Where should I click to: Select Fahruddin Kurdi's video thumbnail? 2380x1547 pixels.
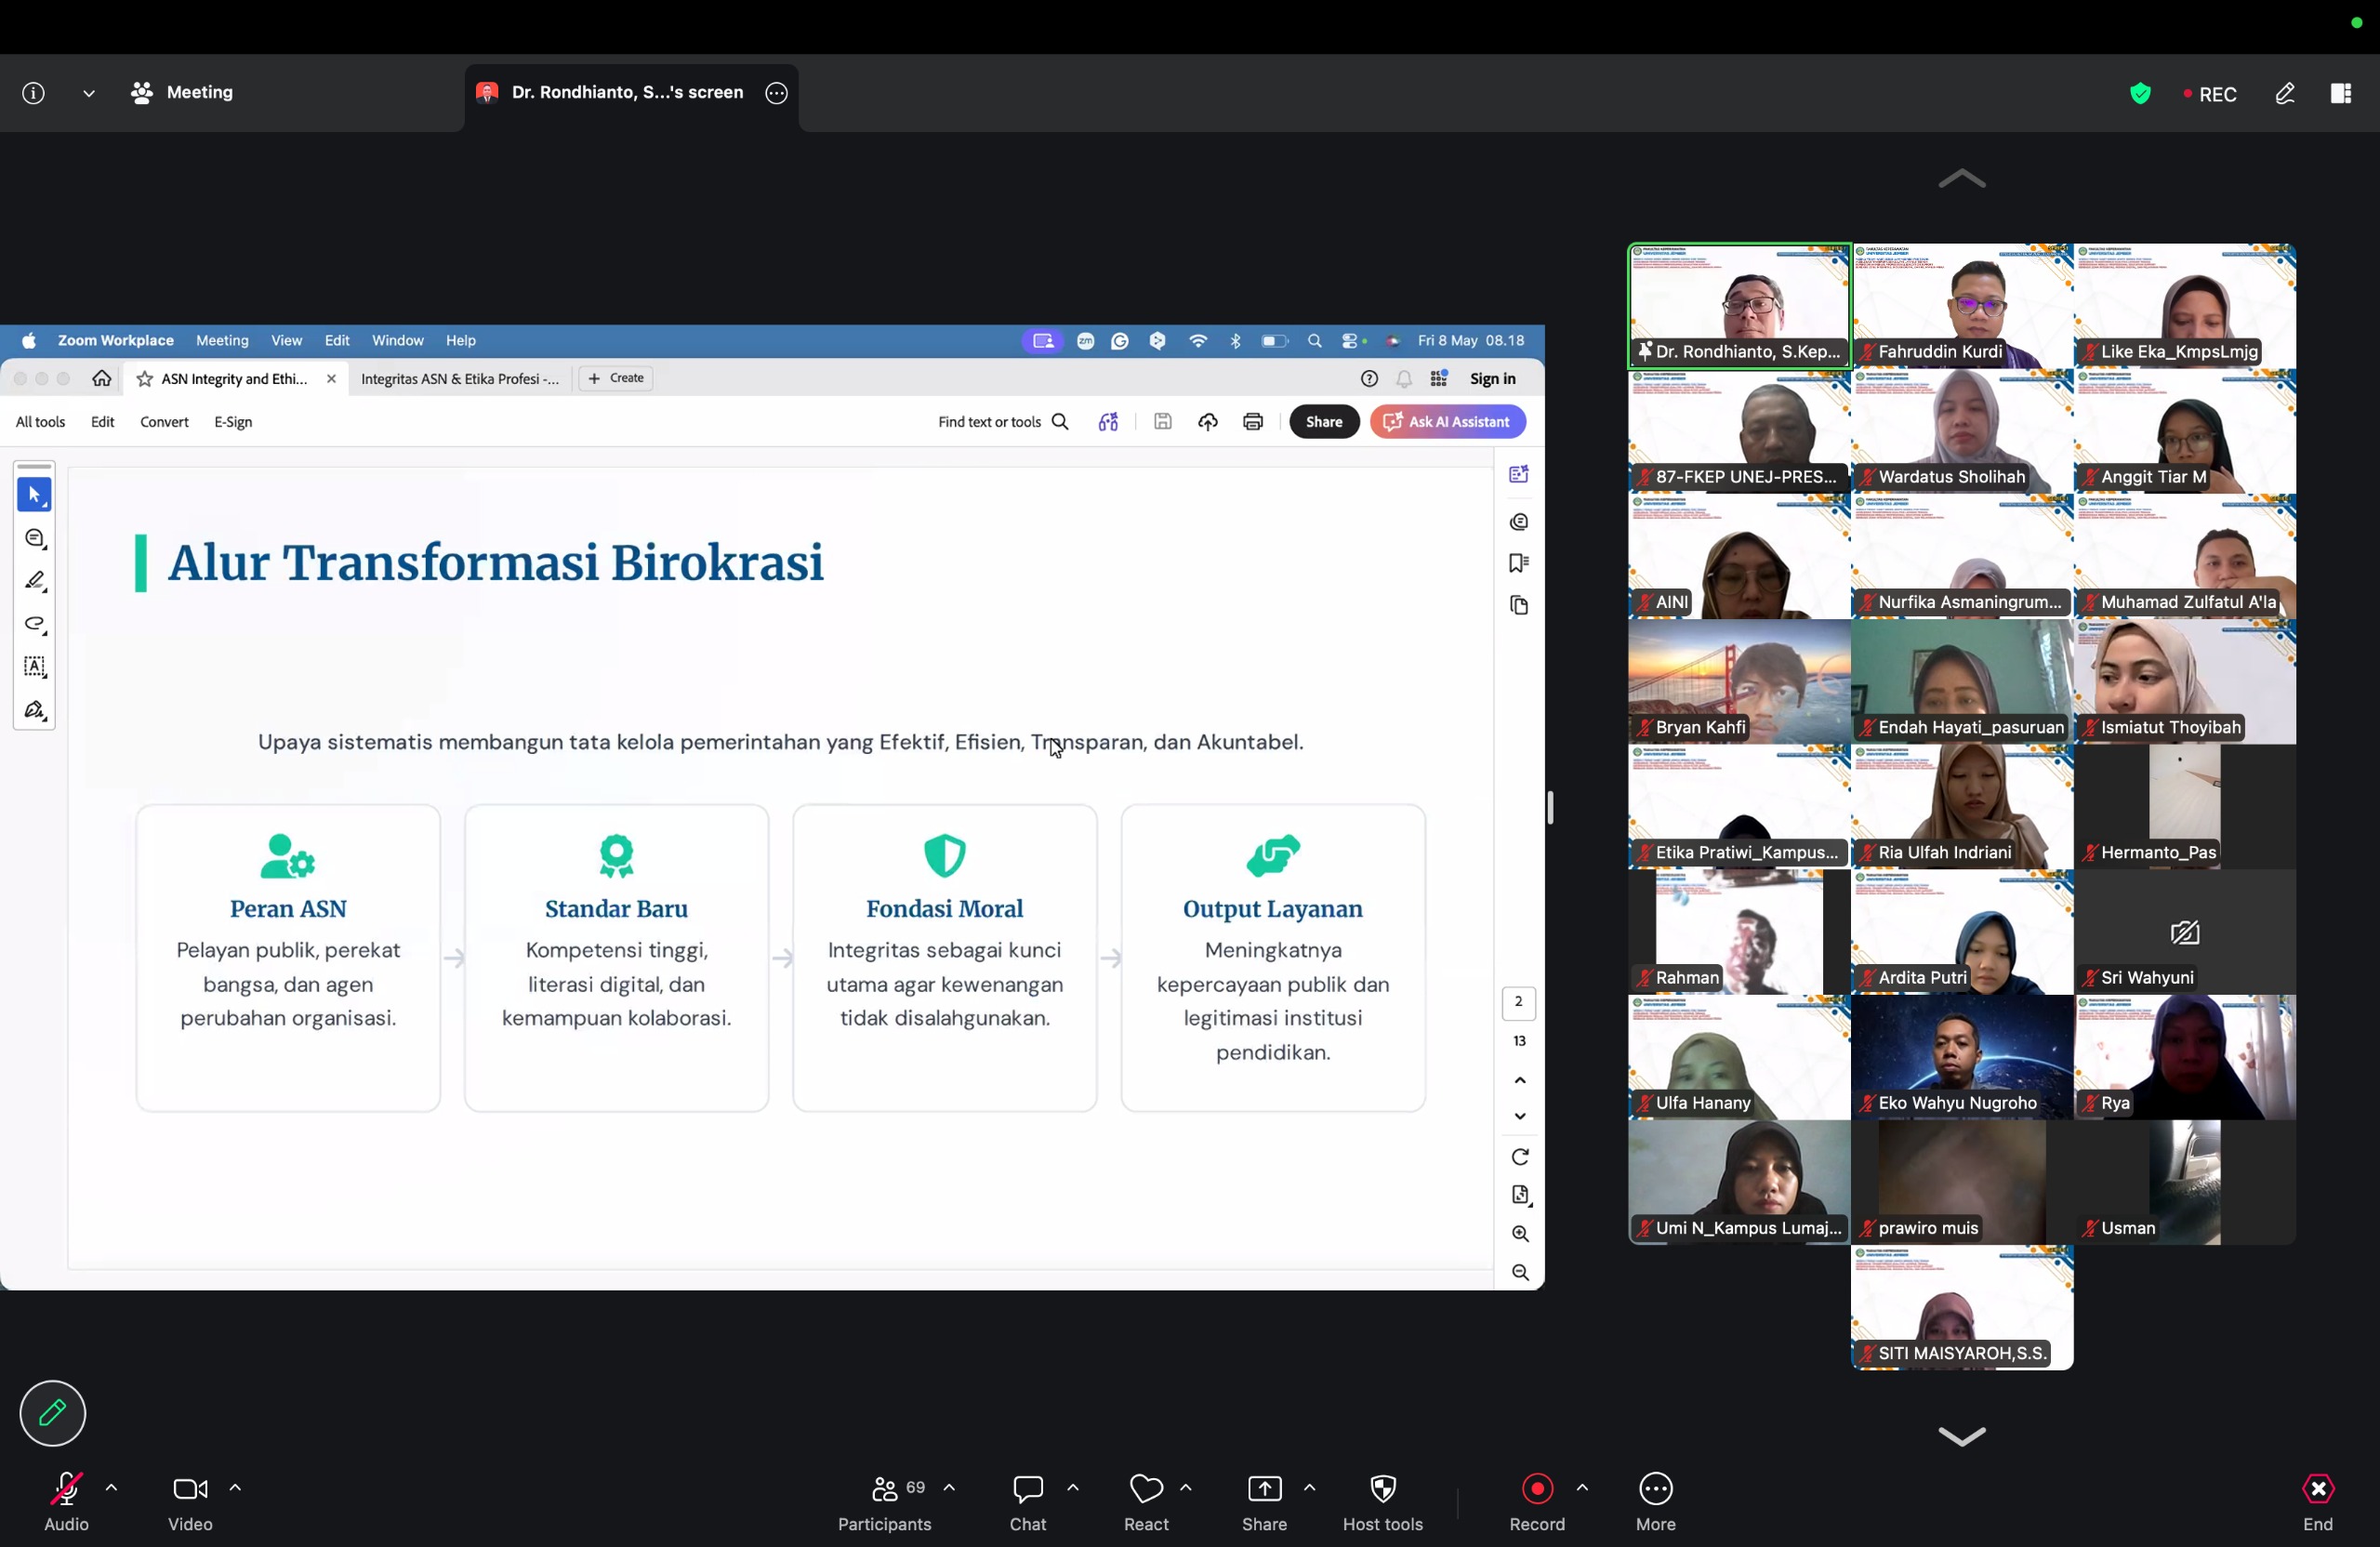coord(1962,307)
